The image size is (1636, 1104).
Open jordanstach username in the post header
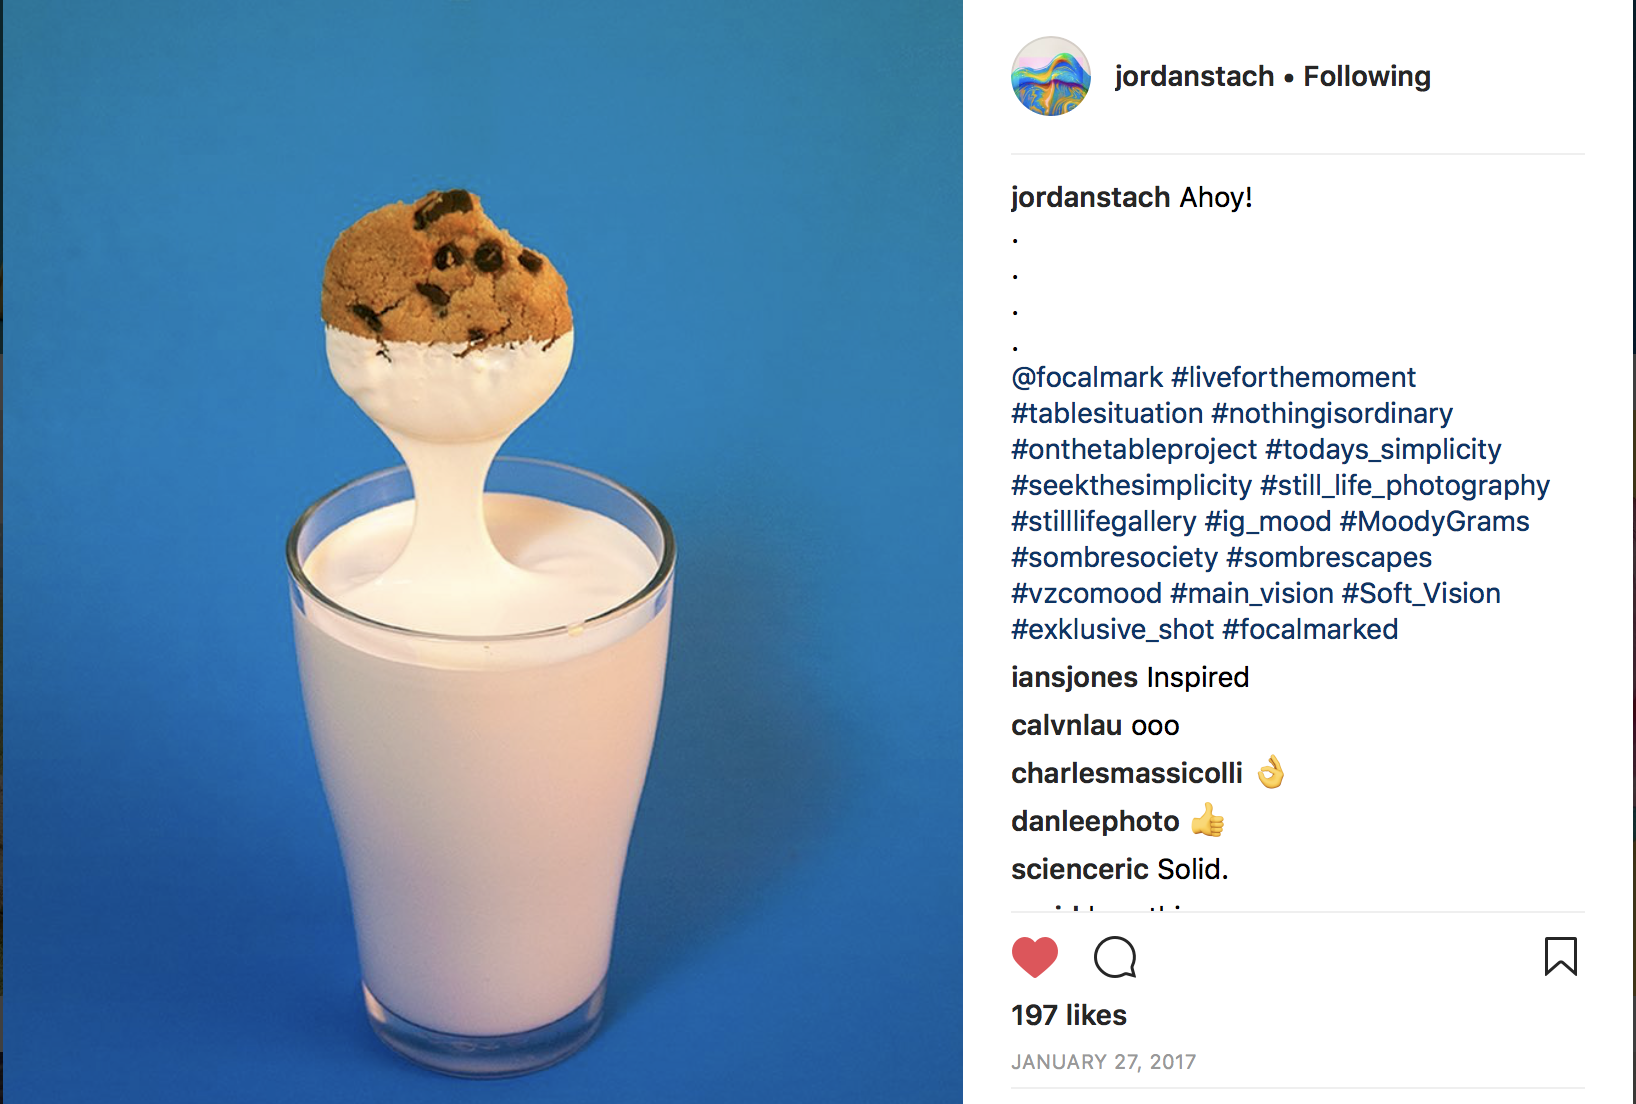1194,76
